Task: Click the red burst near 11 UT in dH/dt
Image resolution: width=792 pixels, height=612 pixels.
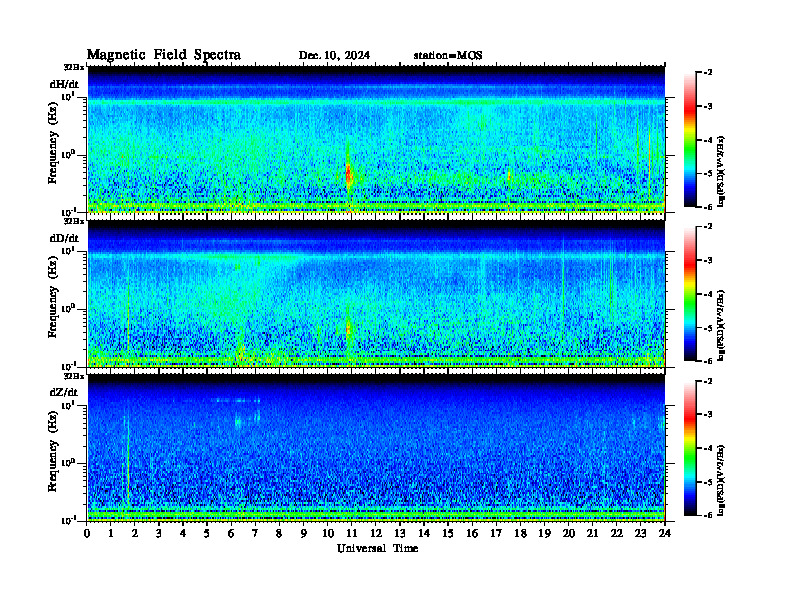Action: tap(349, 174)
